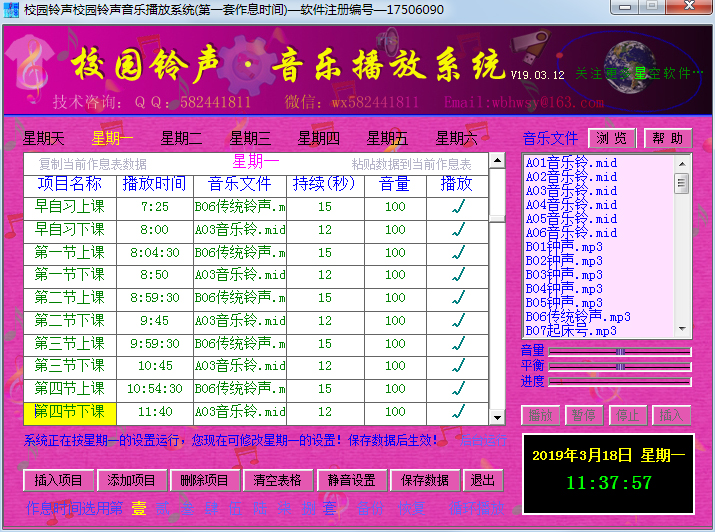715x532 pixels.
Task: Open the 星期天 schedule tab
Action: 44,139
